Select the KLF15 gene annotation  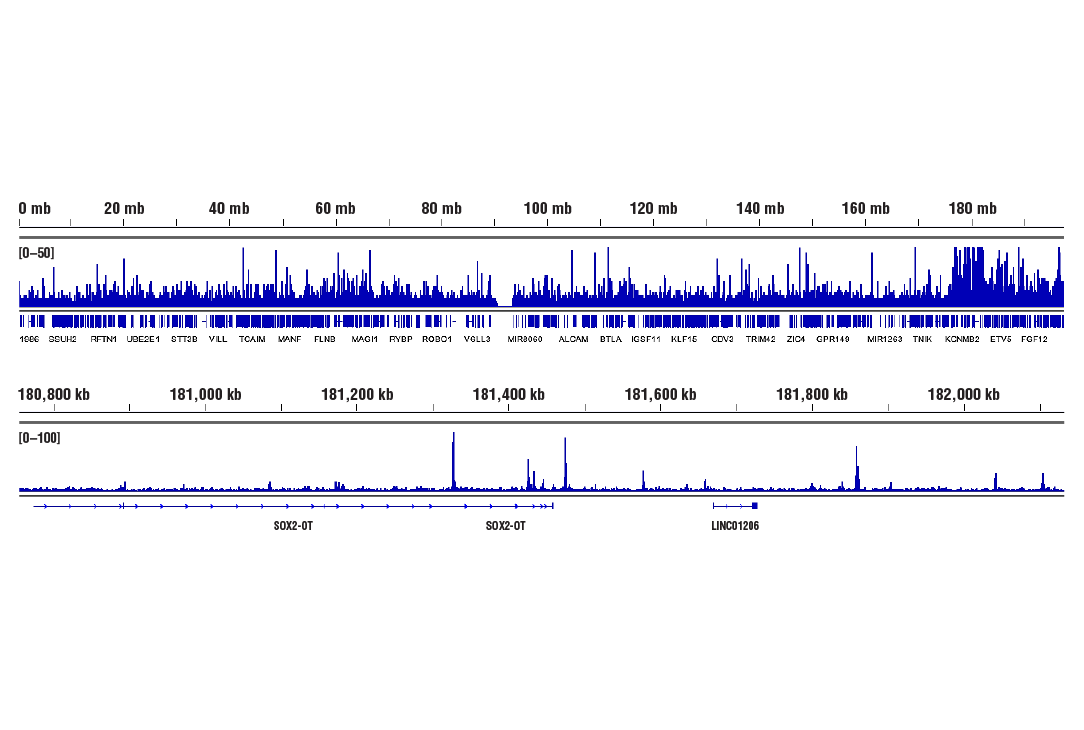pos(682,339)
